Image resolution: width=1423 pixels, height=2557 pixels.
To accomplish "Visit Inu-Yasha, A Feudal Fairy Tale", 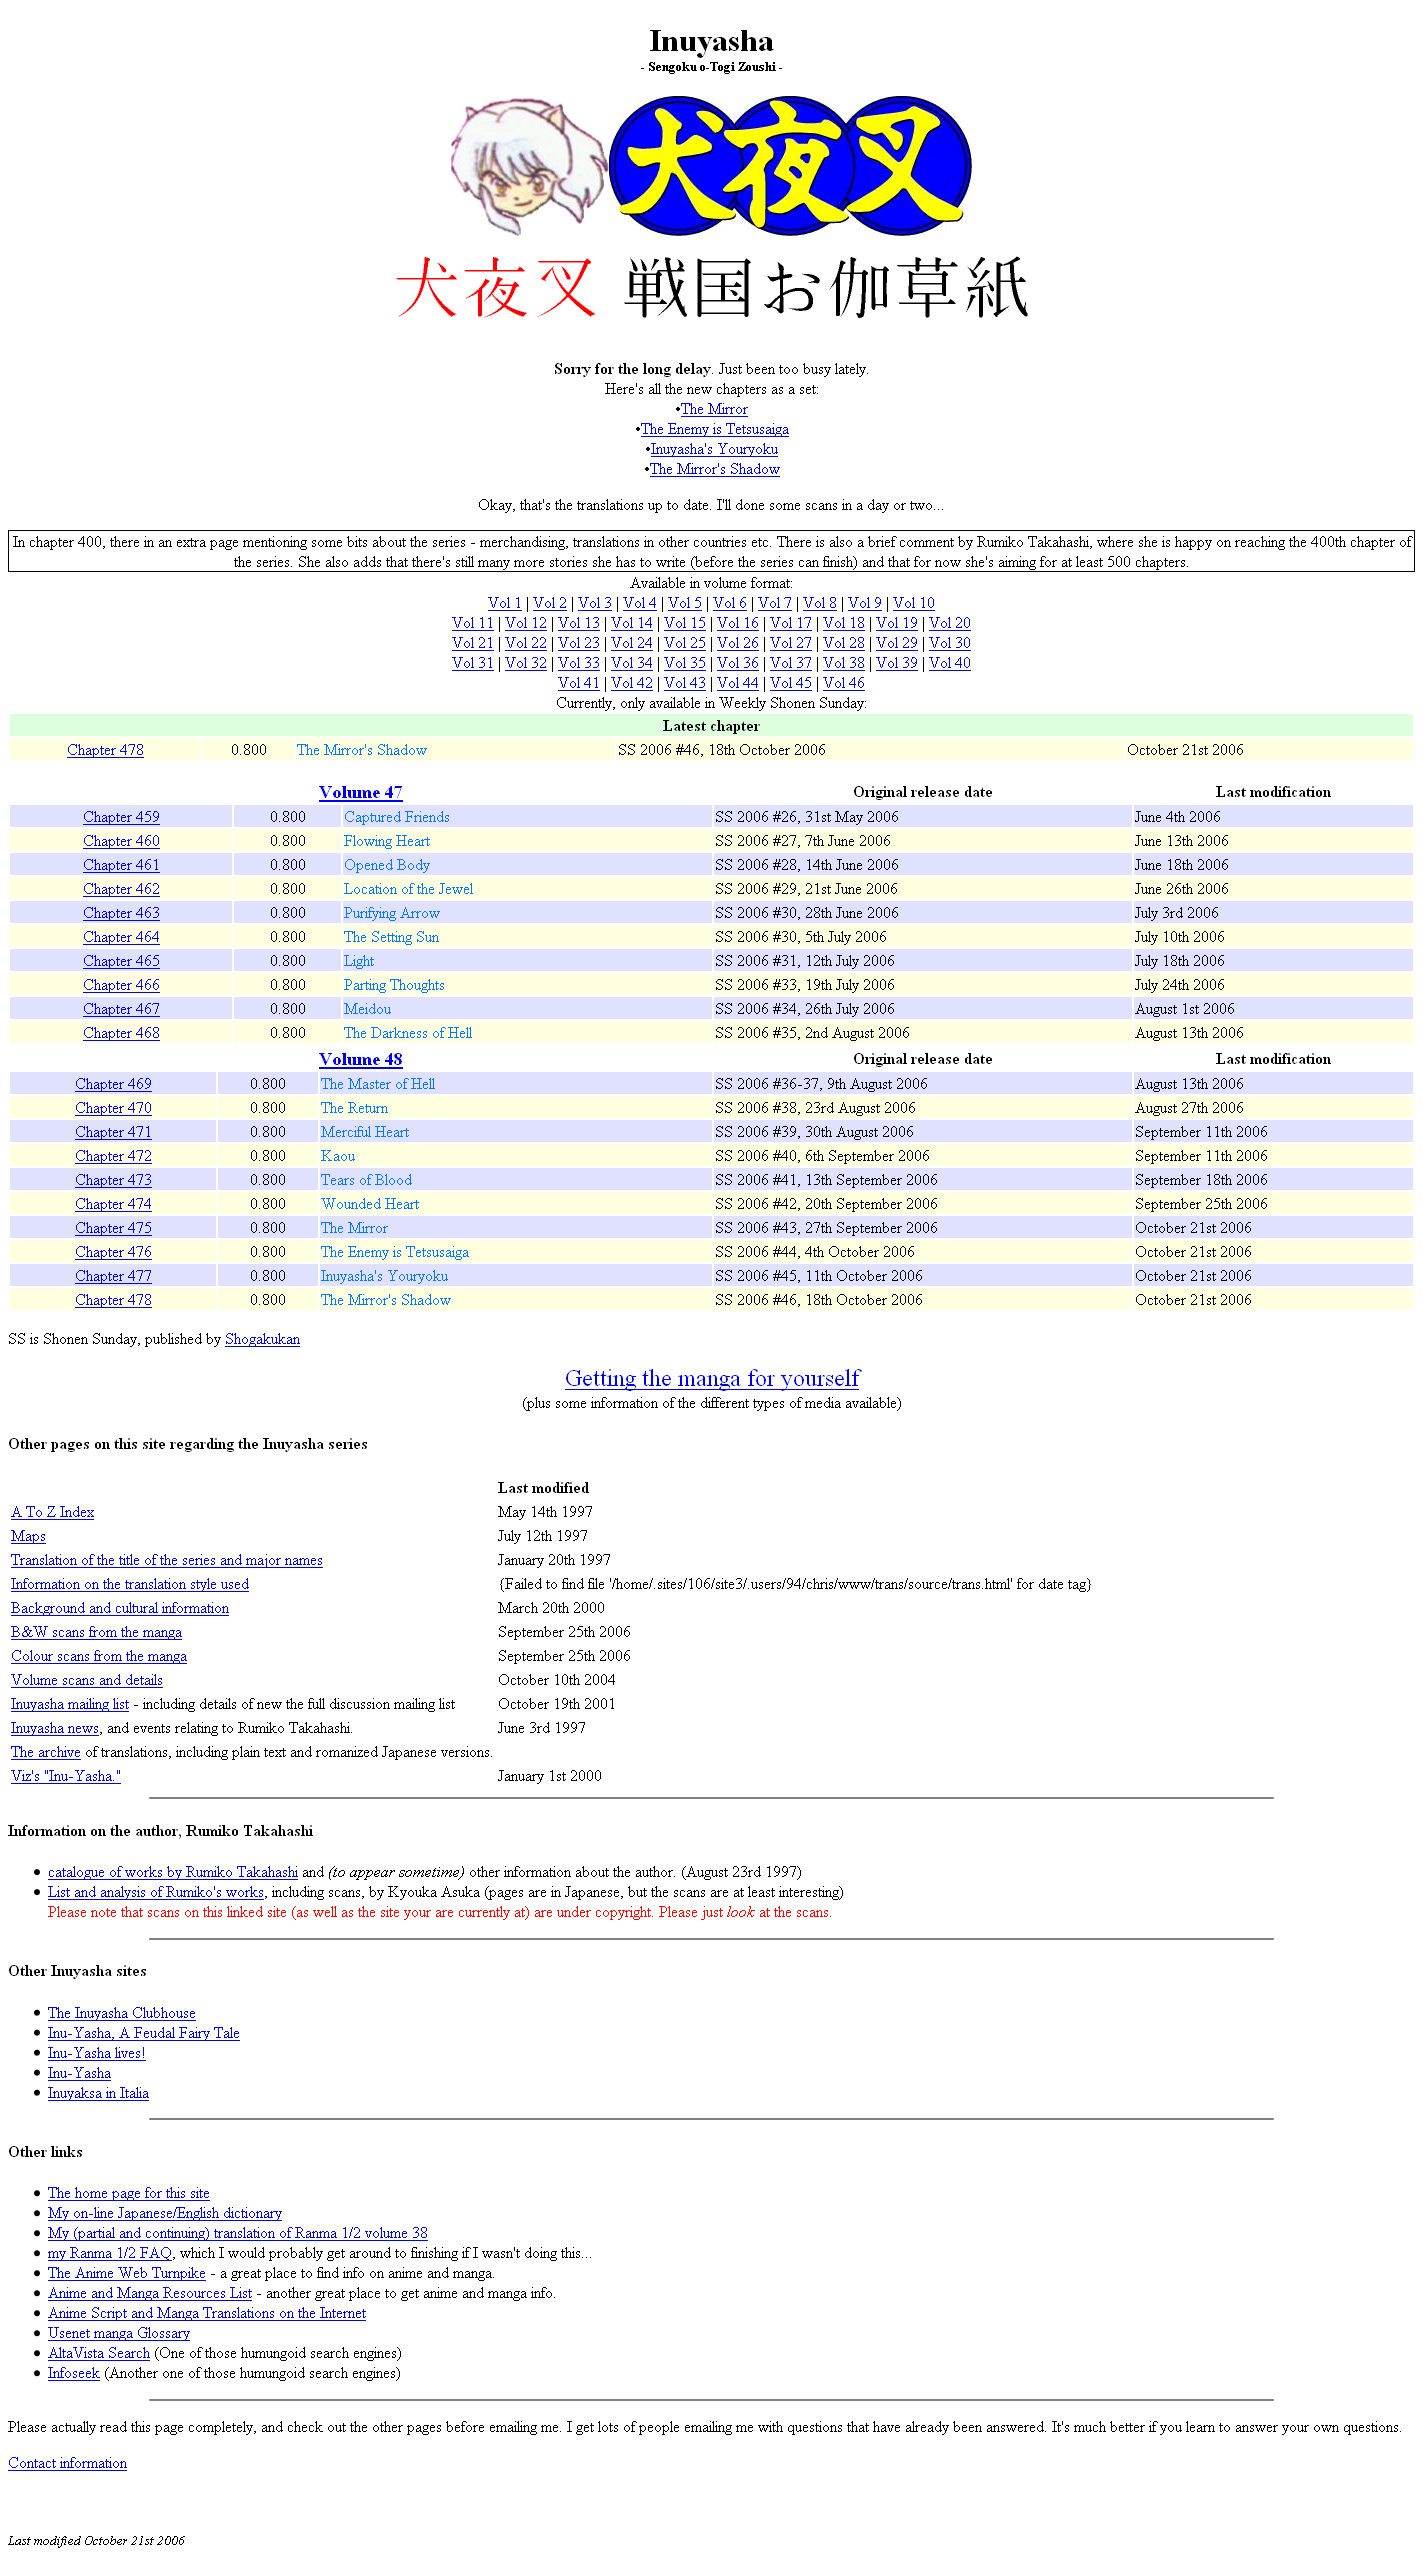I will (144, 2033).
